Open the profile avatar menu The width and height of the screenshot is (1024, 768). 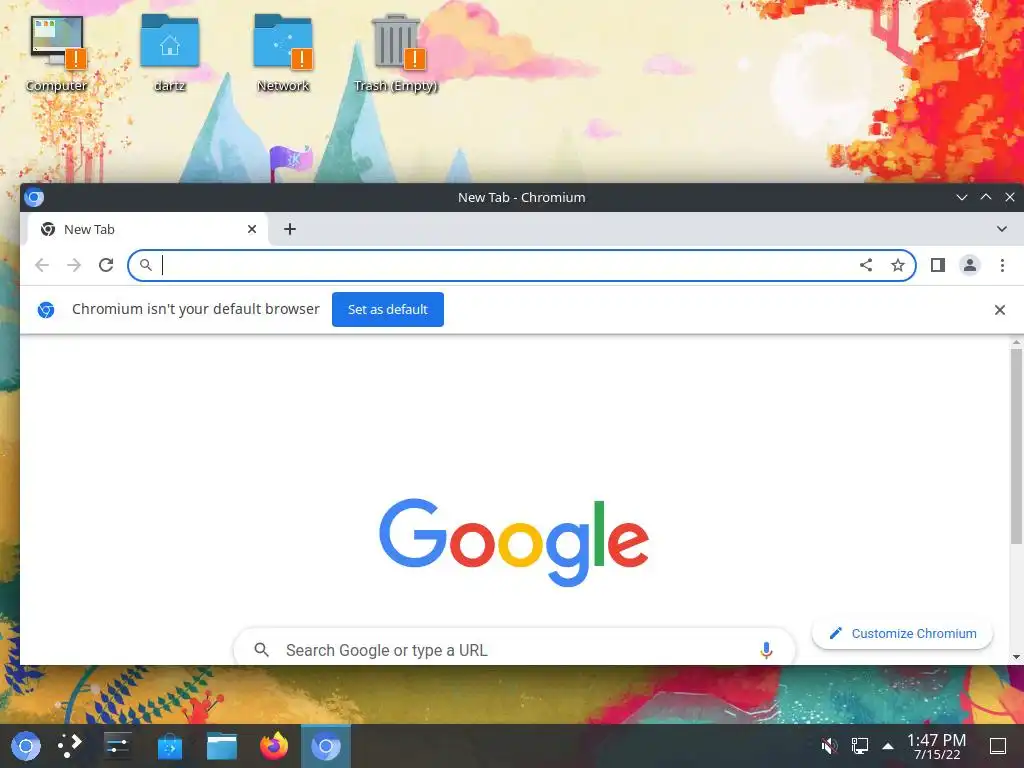970,265
